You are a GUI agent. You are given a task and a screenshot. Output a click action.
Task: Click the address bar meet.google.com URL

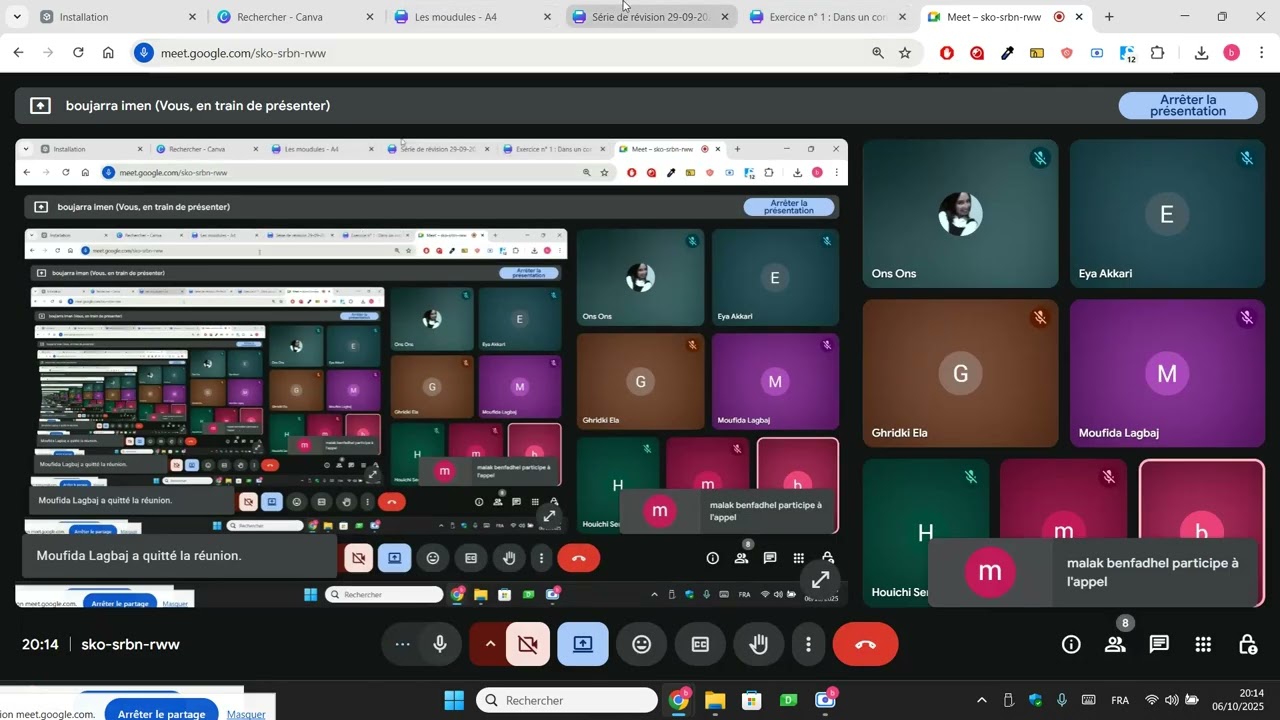tap(243, 53)
